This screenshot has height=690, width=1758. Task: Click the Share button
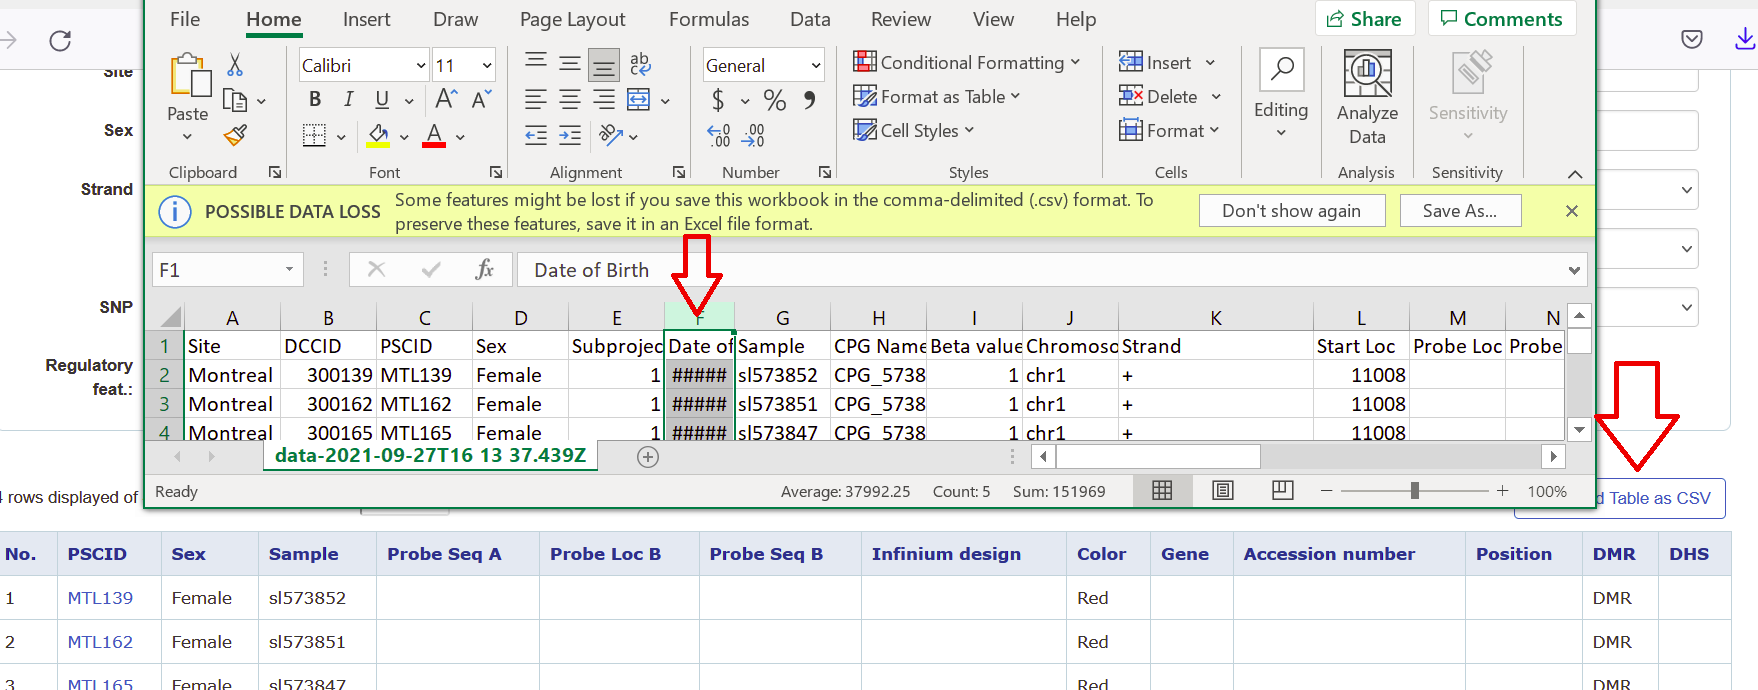[1365, 18]
